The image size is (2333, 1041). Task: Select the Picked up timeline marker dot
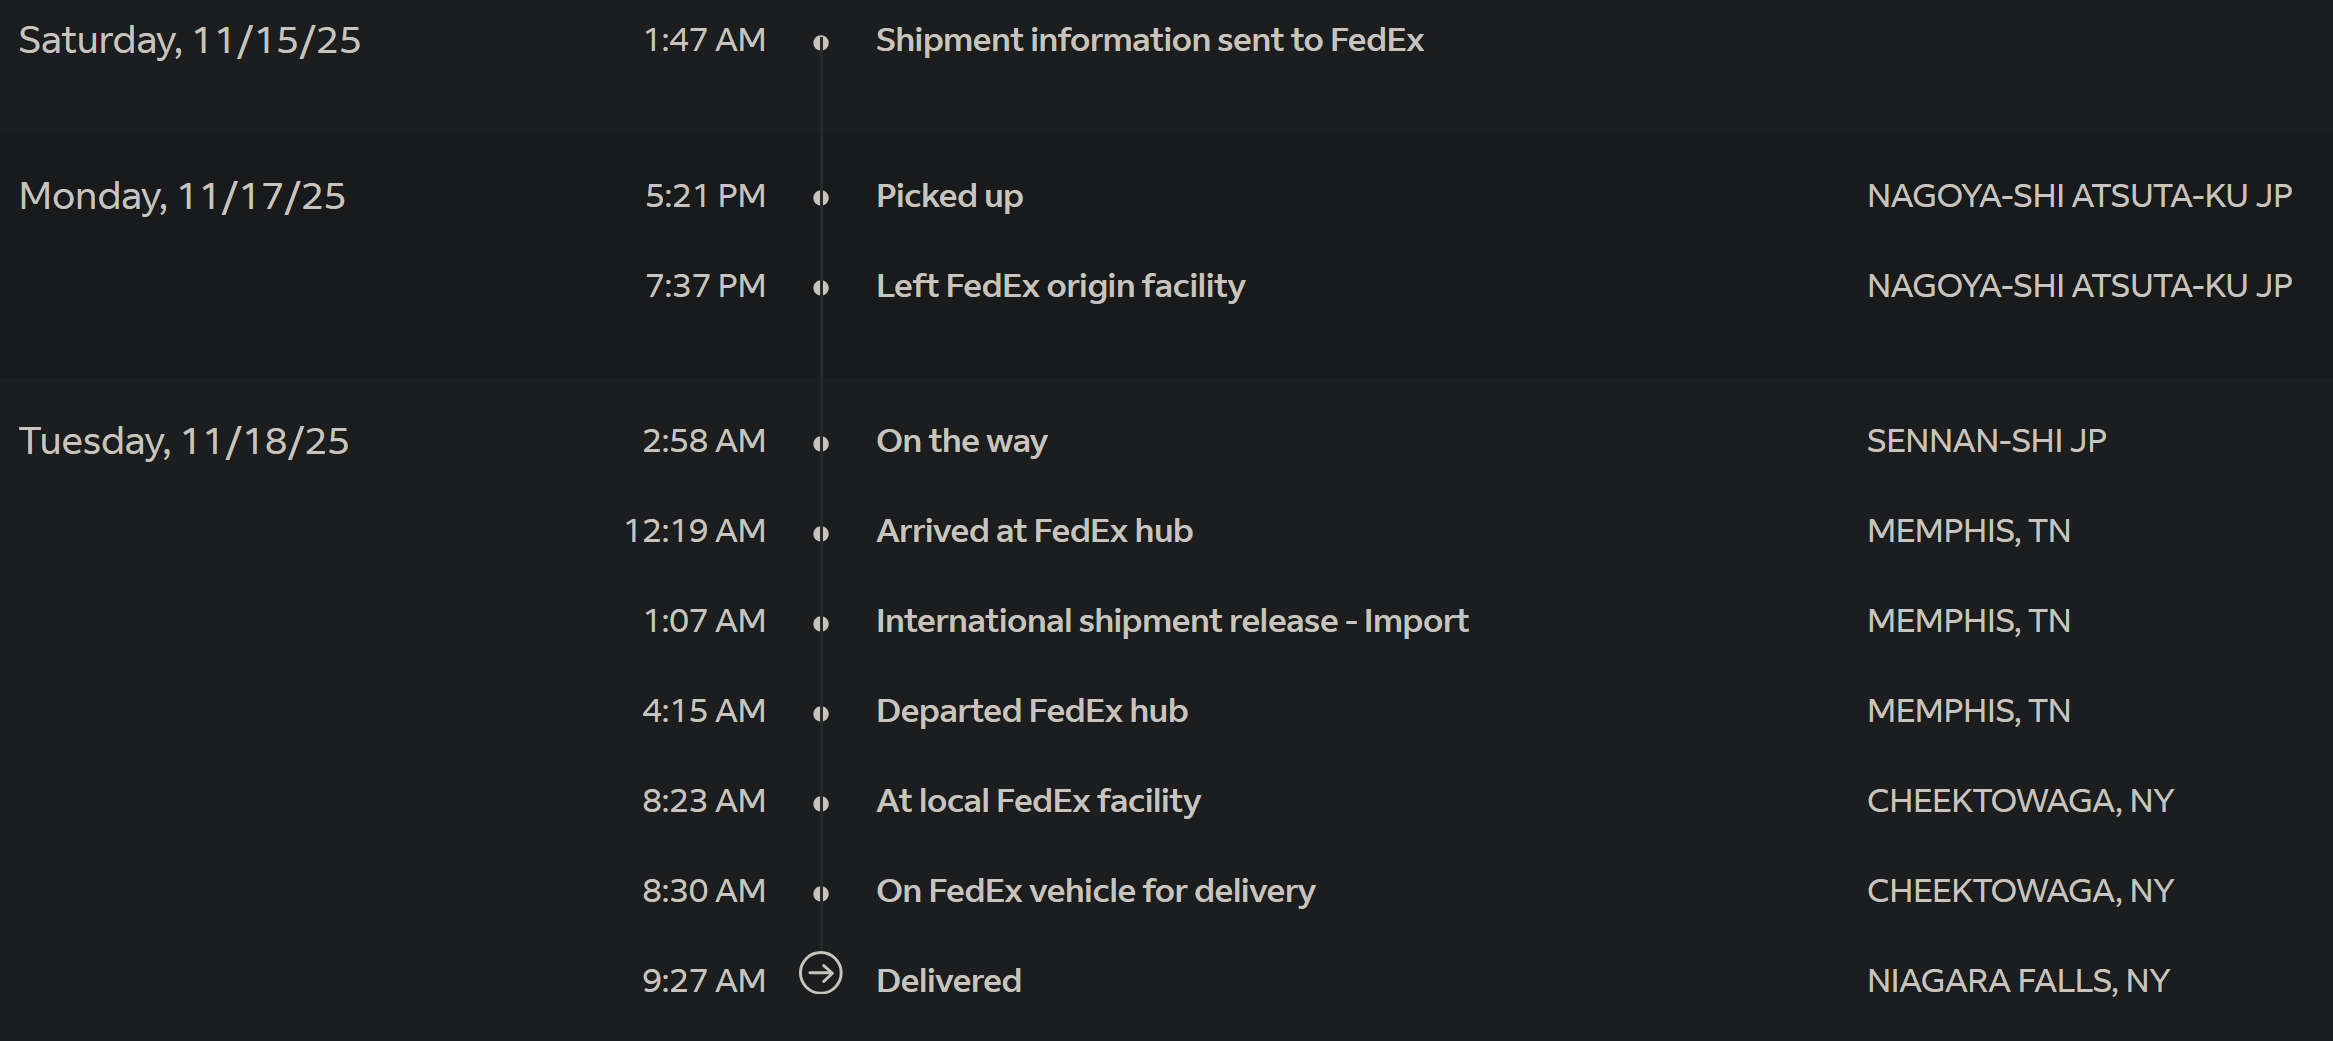tap(821, 198)
